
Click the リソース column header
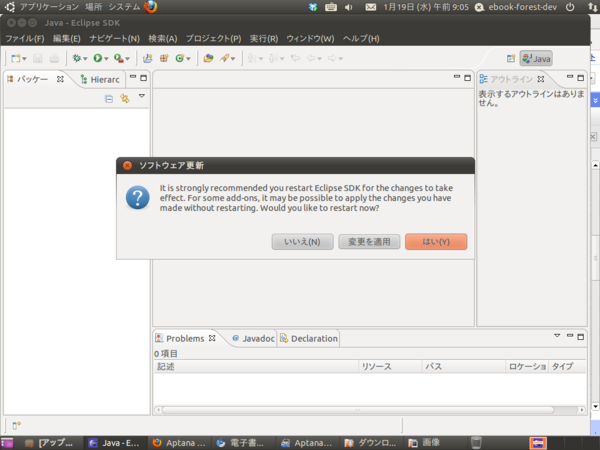point(390,367)
